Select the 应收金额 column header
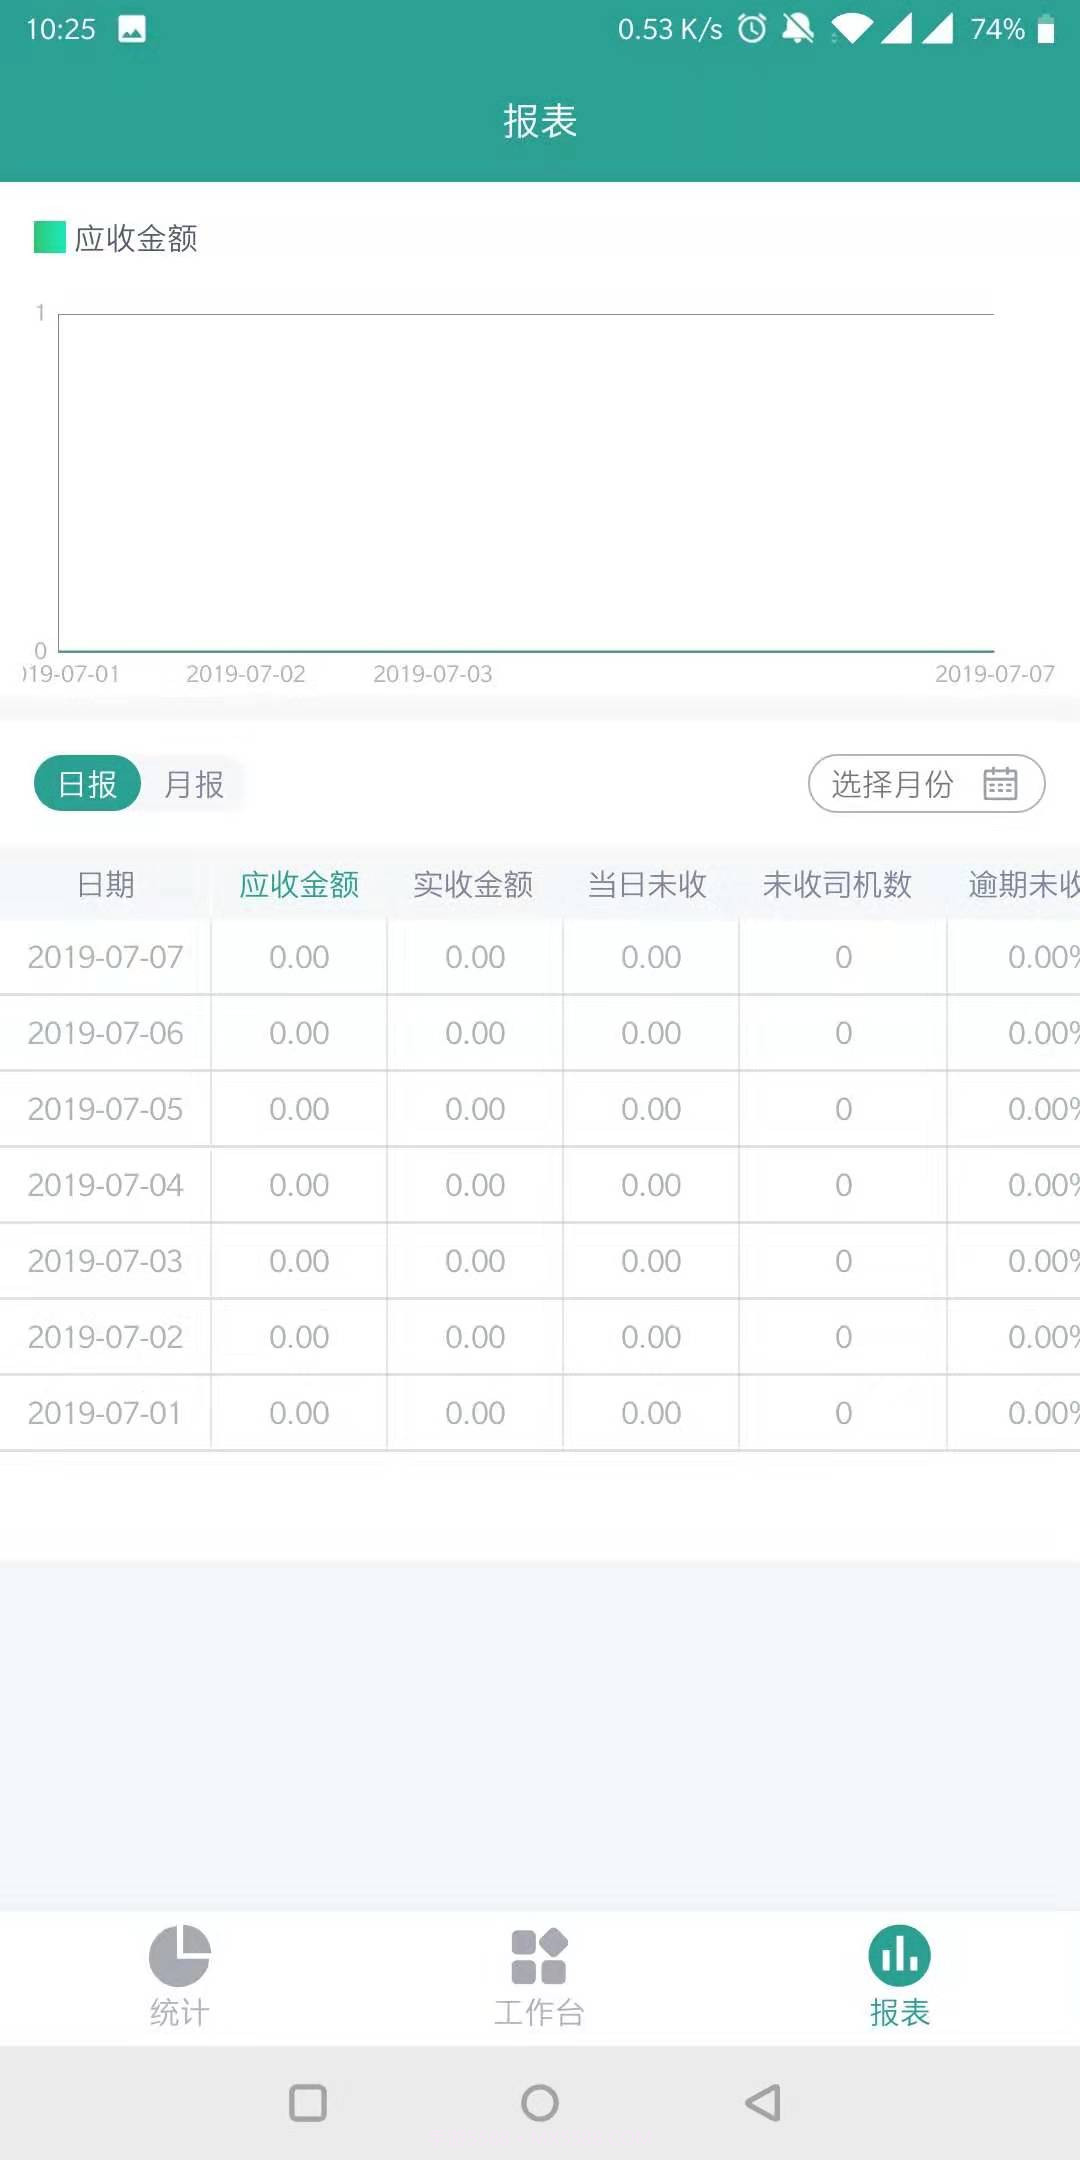 pos(299,884)
